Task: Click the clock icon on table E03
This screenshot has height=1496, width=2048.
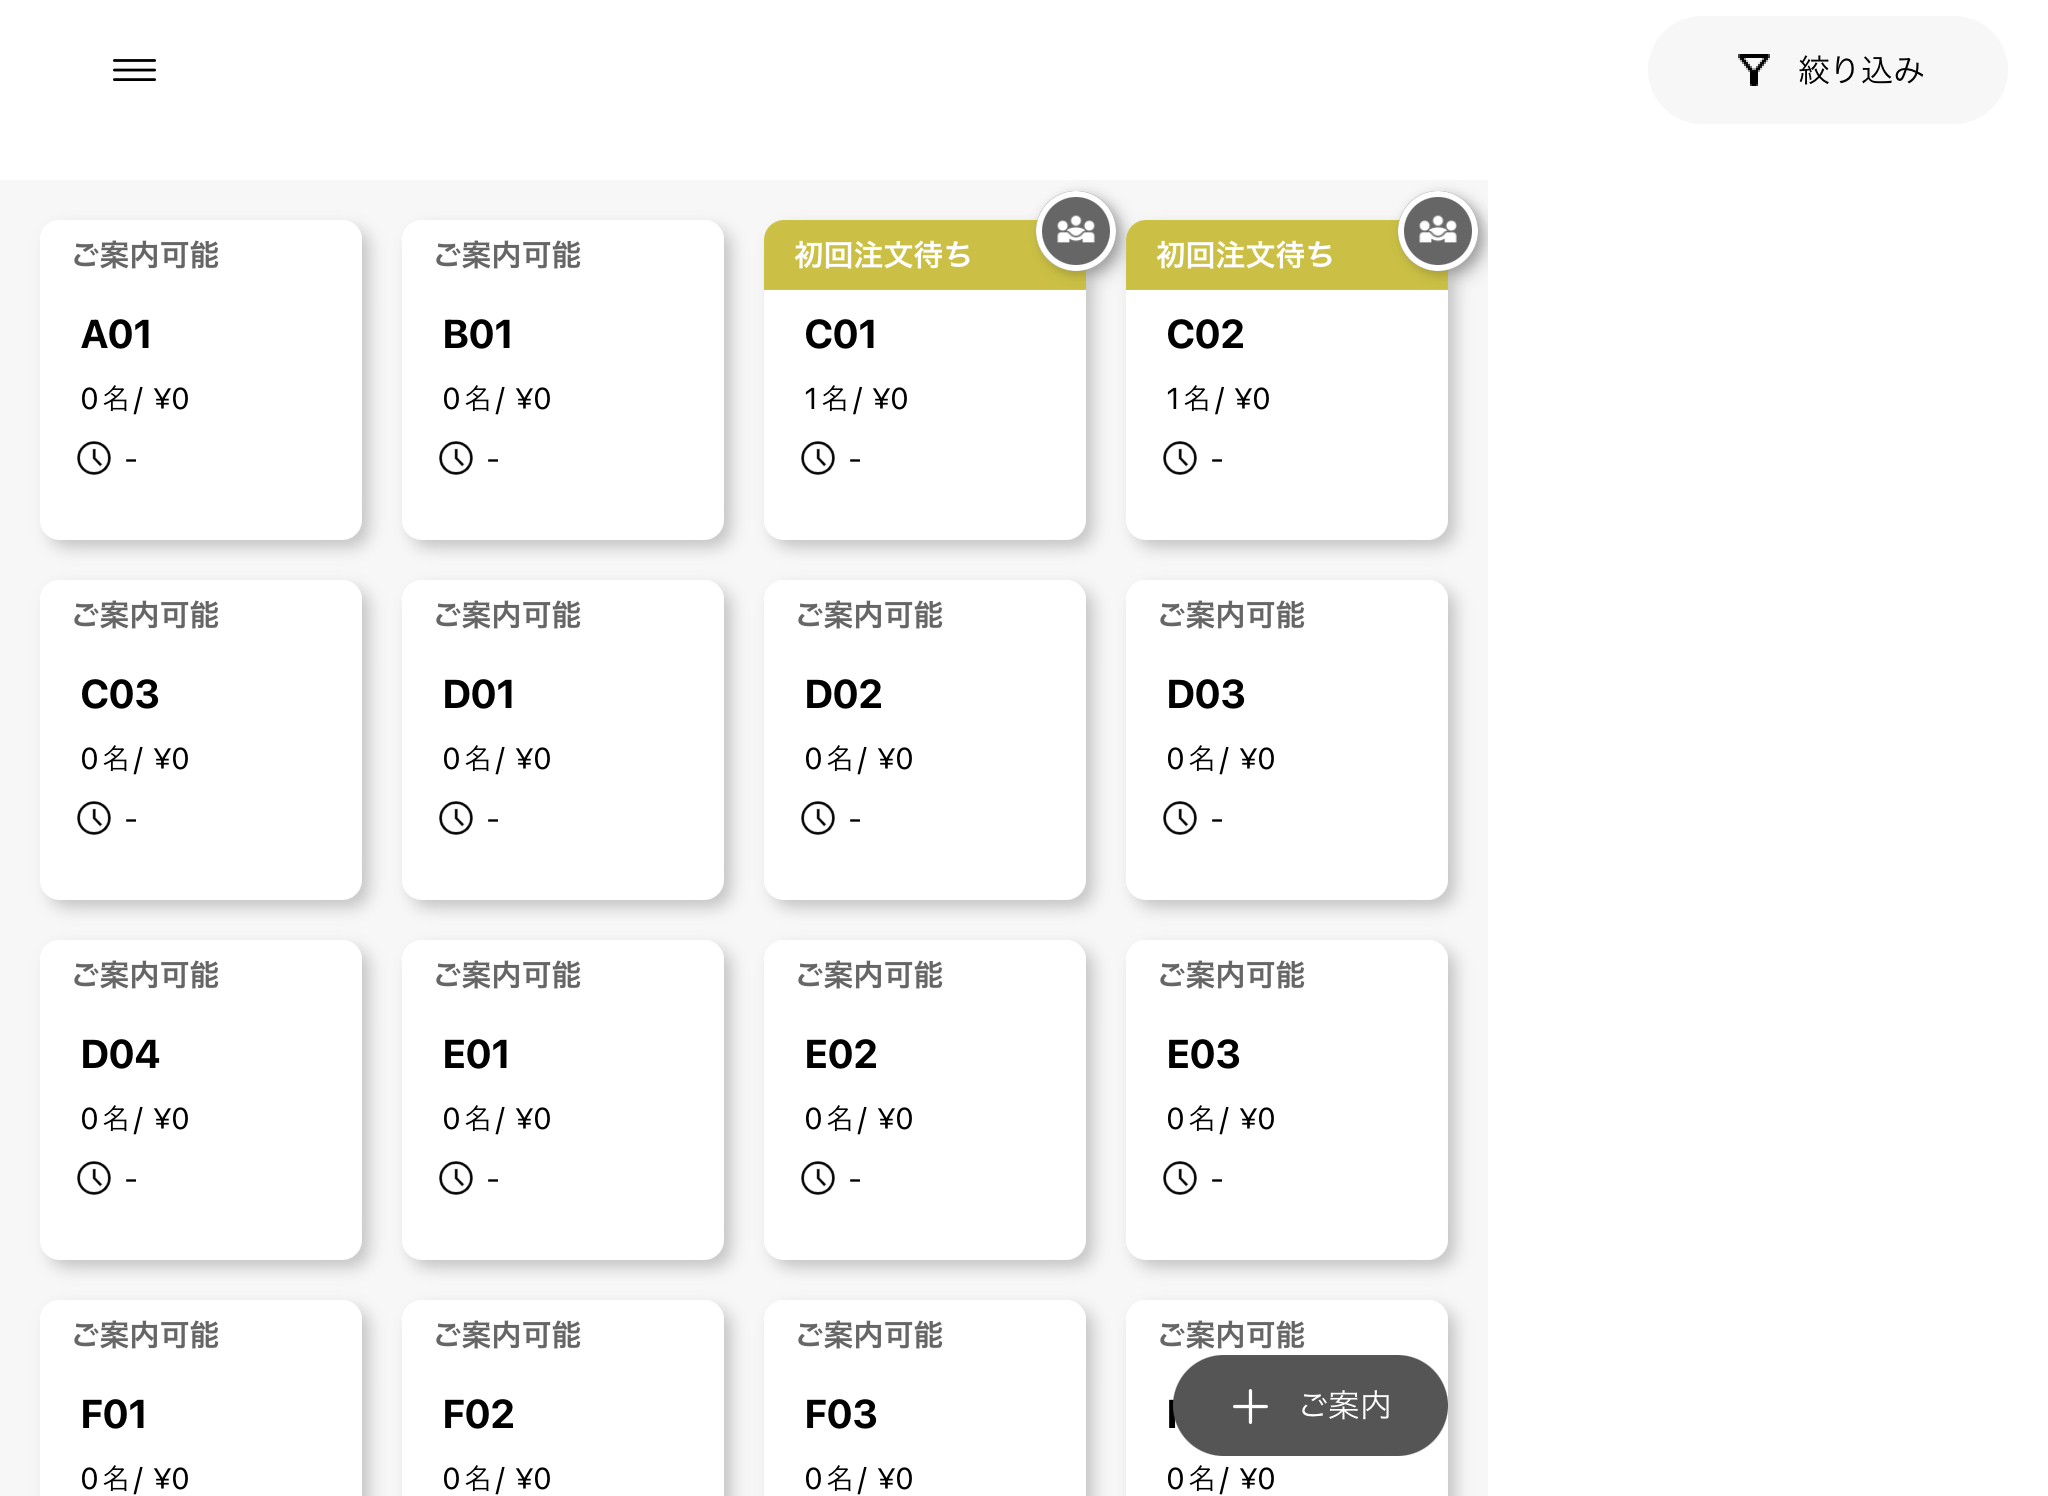Action: 1180,1178
